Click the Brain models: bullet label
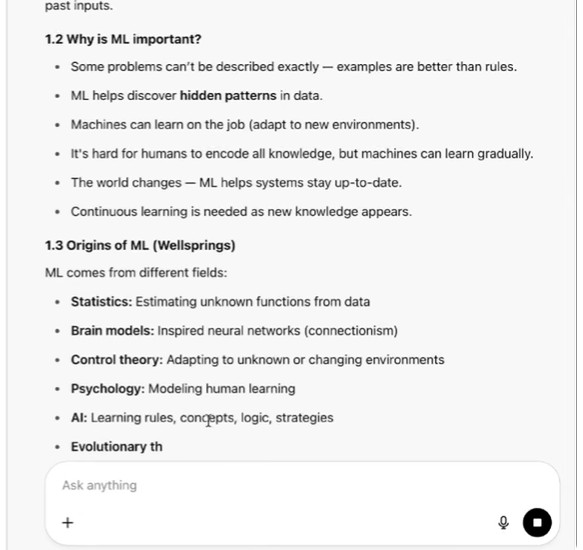 click(112, 331)
